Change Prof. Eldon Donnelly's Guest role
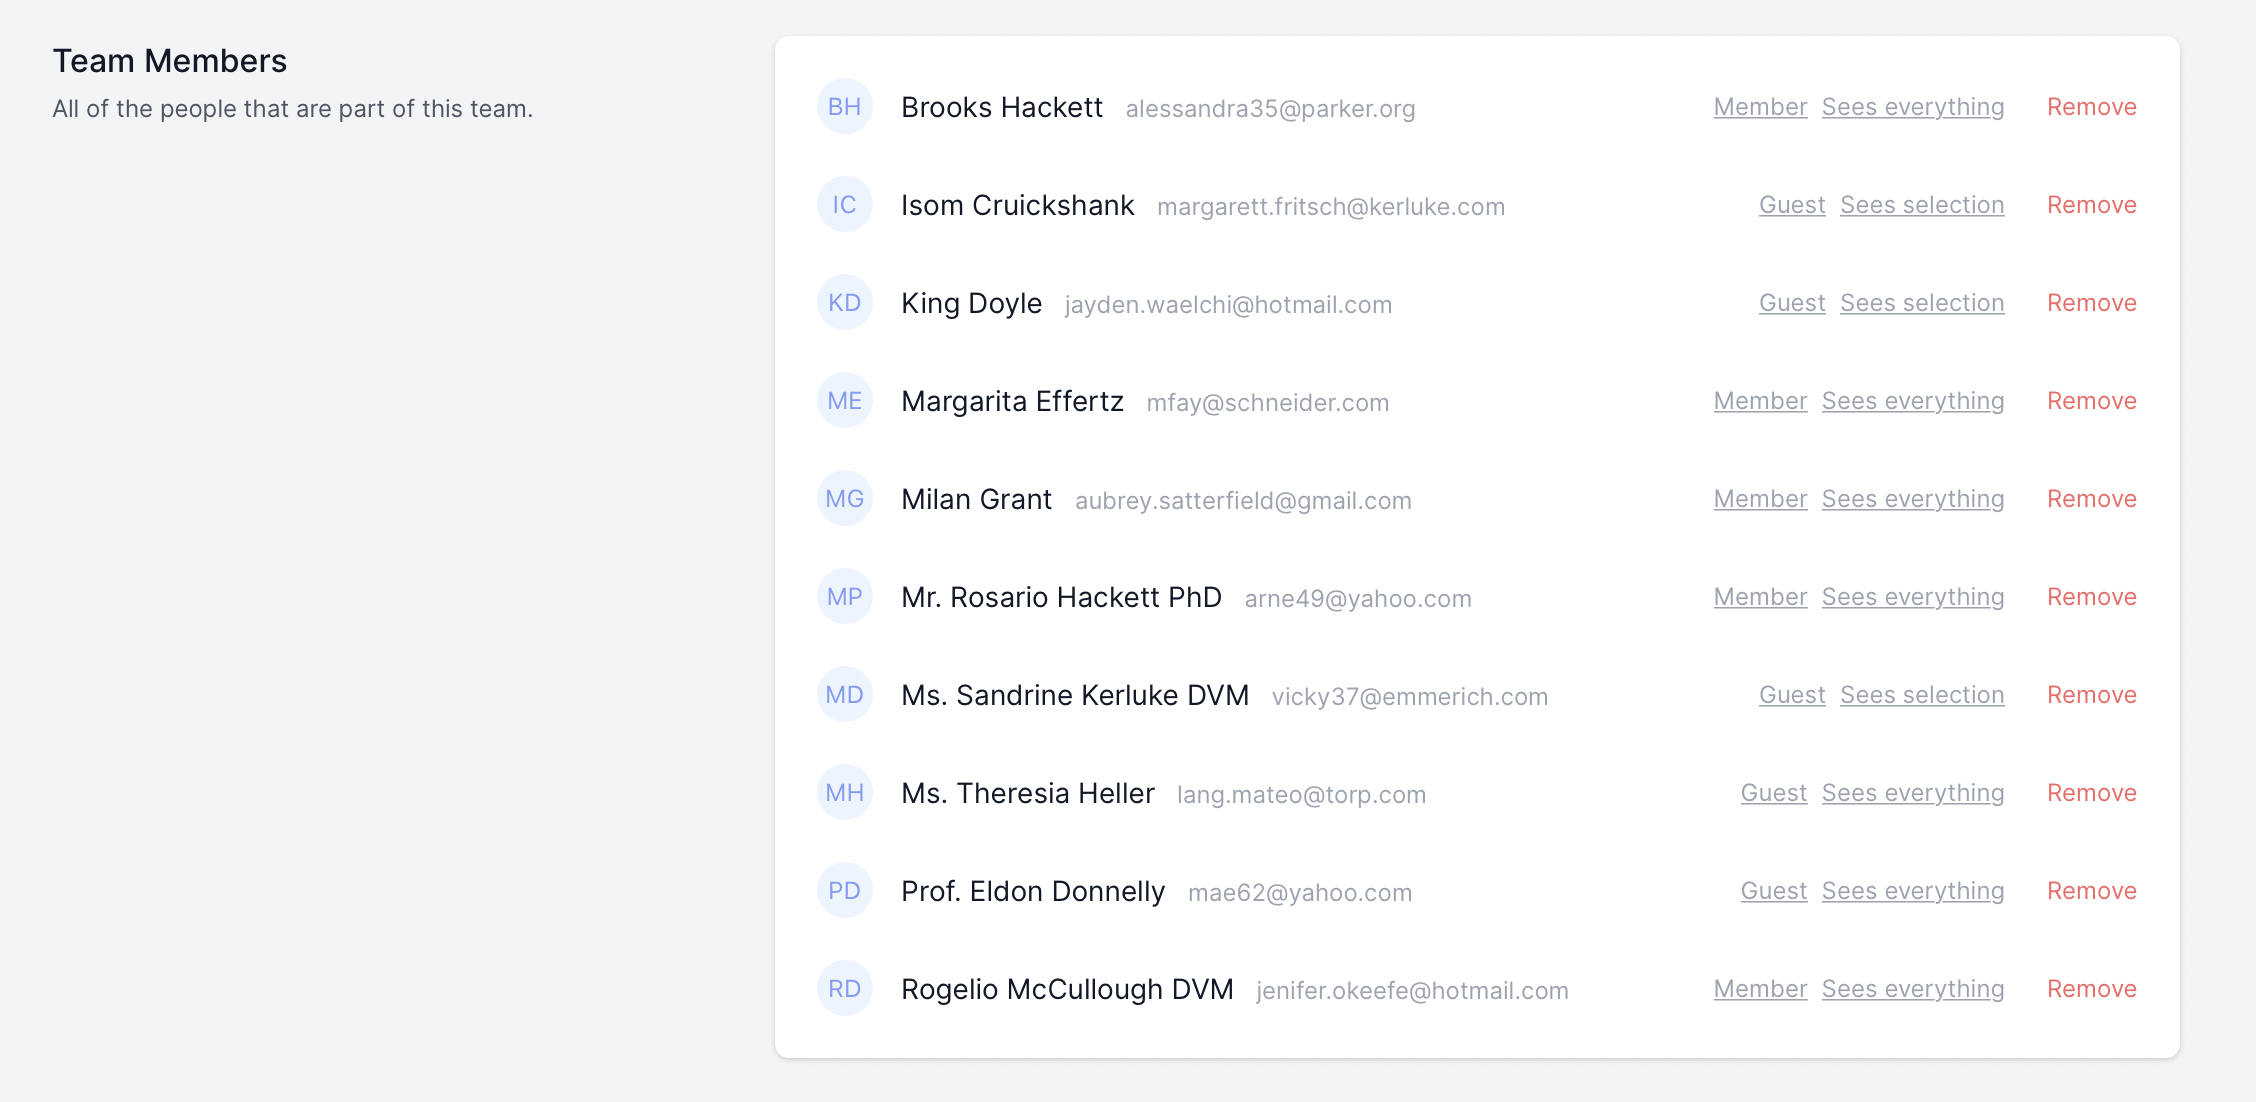The image size is (2256, 1102). point(1774,891)
